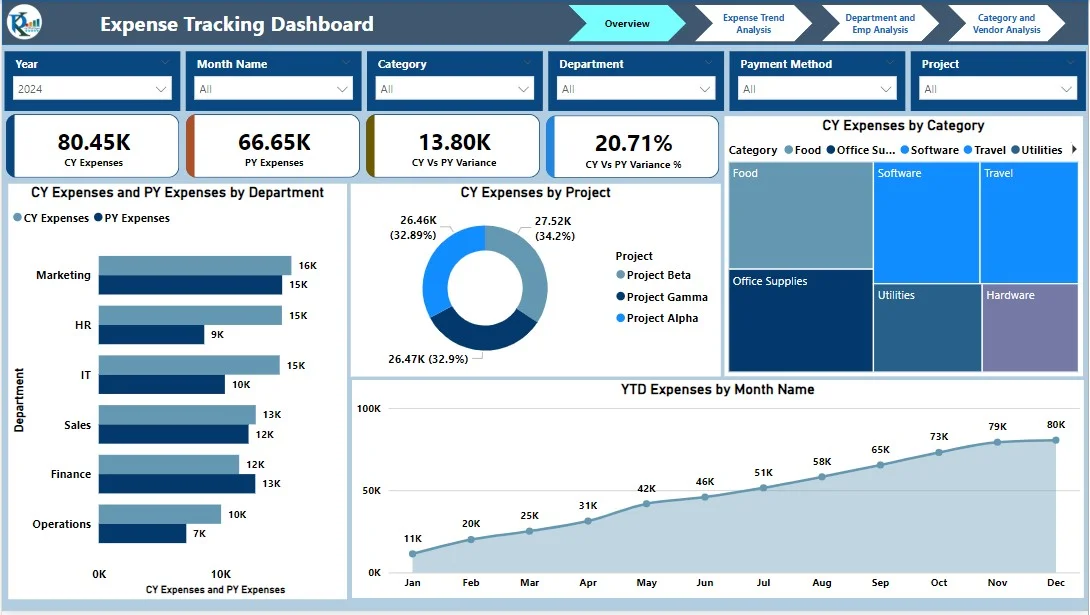Click the legend scroll arrow beside Utilities
This screenshot has width=1090, height=615.
tap(1074, 149)
